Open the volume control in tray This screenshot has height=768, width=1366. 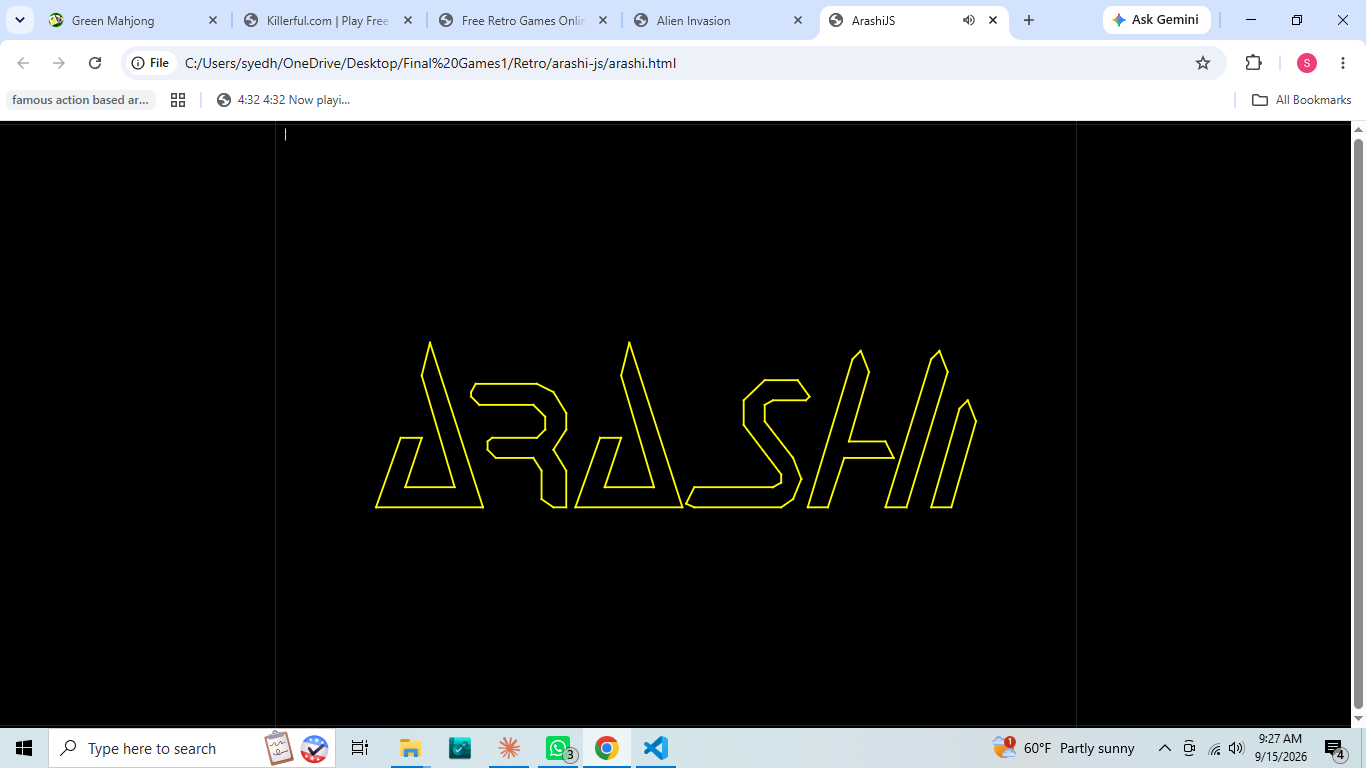[1237, 748]
